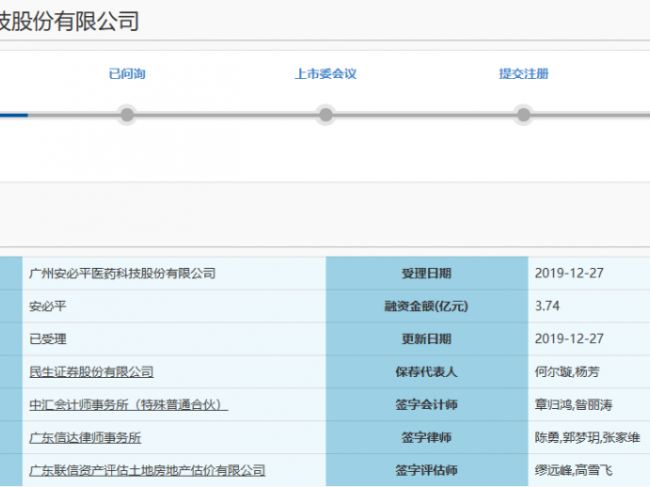Open the 民生证券股份有限公司 link
The width and height of the screenshot is (650, 487).
click(x=91, y=372)
